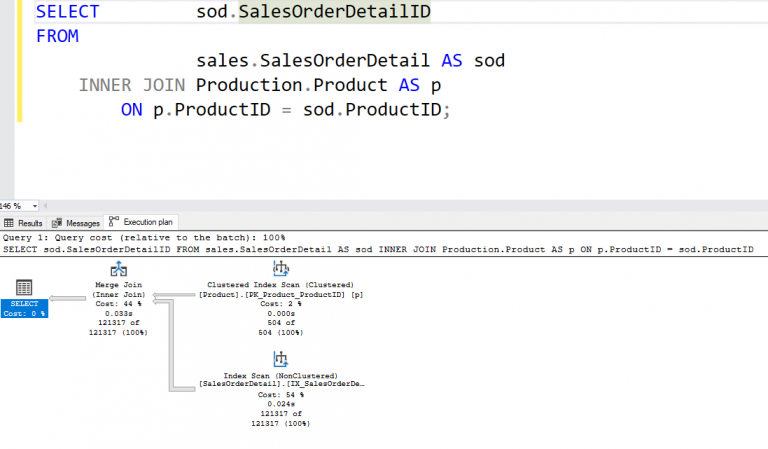Click the Merge Join operator icon
Screen dimensions: 768x449
(119, 269)
